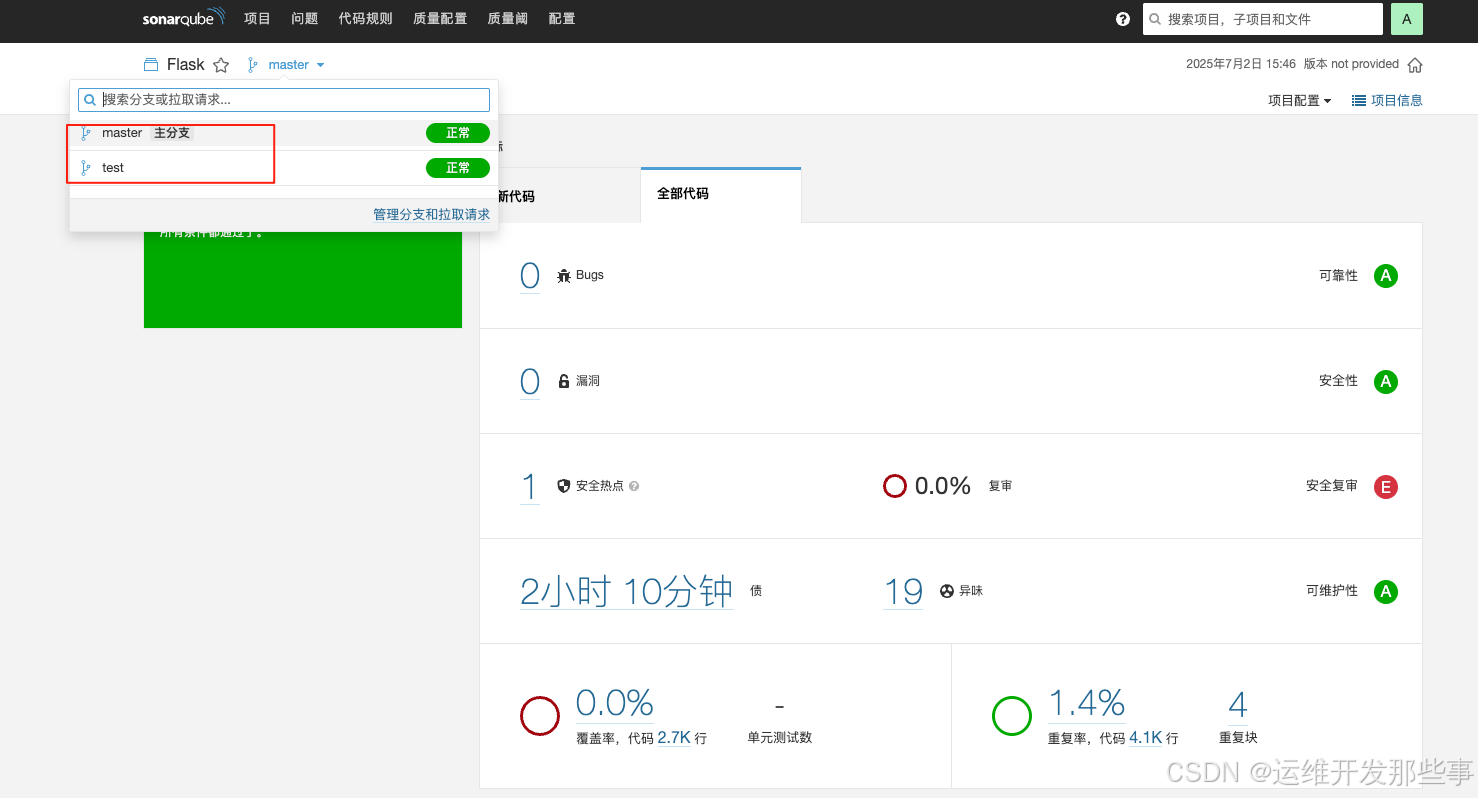Switch to the 全部代码 tab
Image resolution: width=1478 pixels, height=798 pixels.
721,194
